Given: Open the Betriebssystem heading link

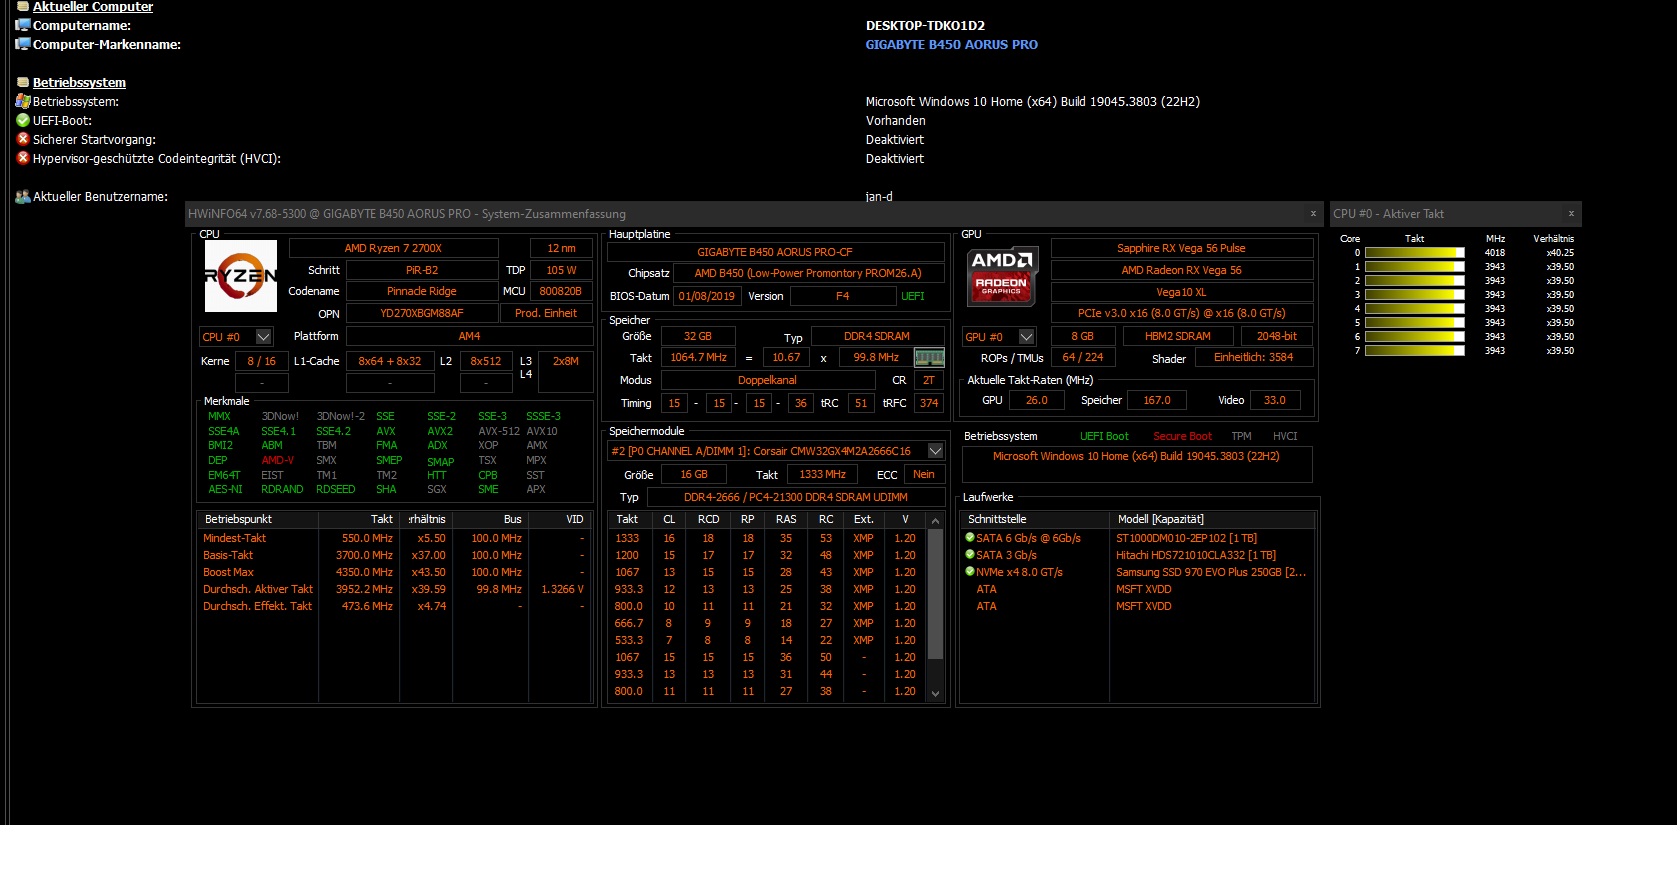Looking at the screenshot, I should click(x=79, y=82).
